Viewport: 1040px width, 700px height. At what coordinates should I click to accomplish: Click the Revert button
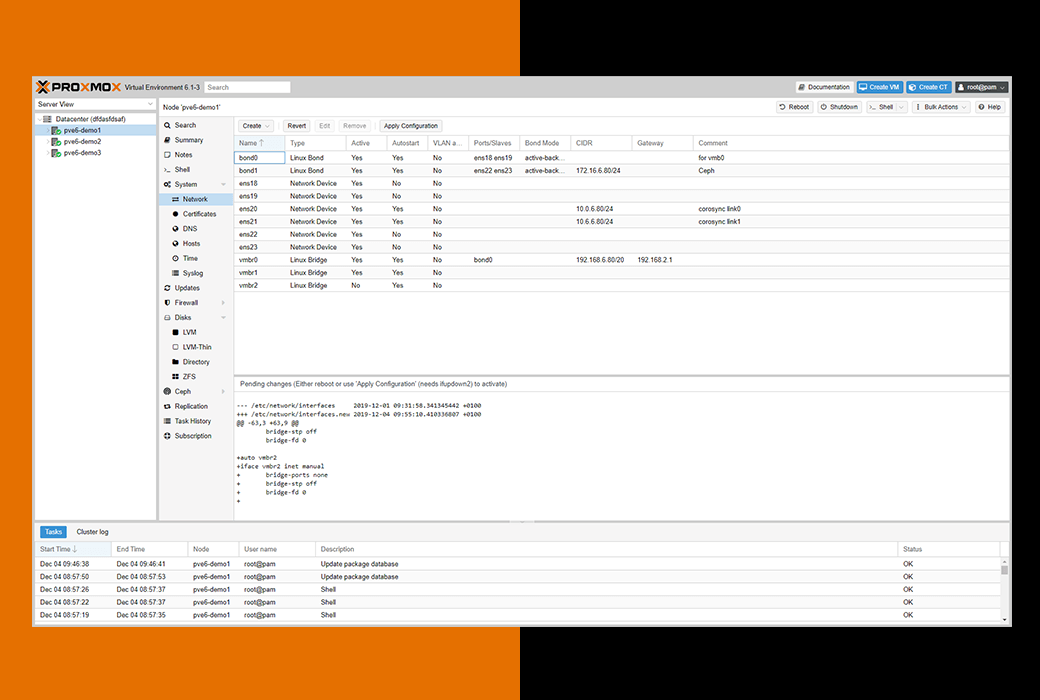(x=296, y=125)
